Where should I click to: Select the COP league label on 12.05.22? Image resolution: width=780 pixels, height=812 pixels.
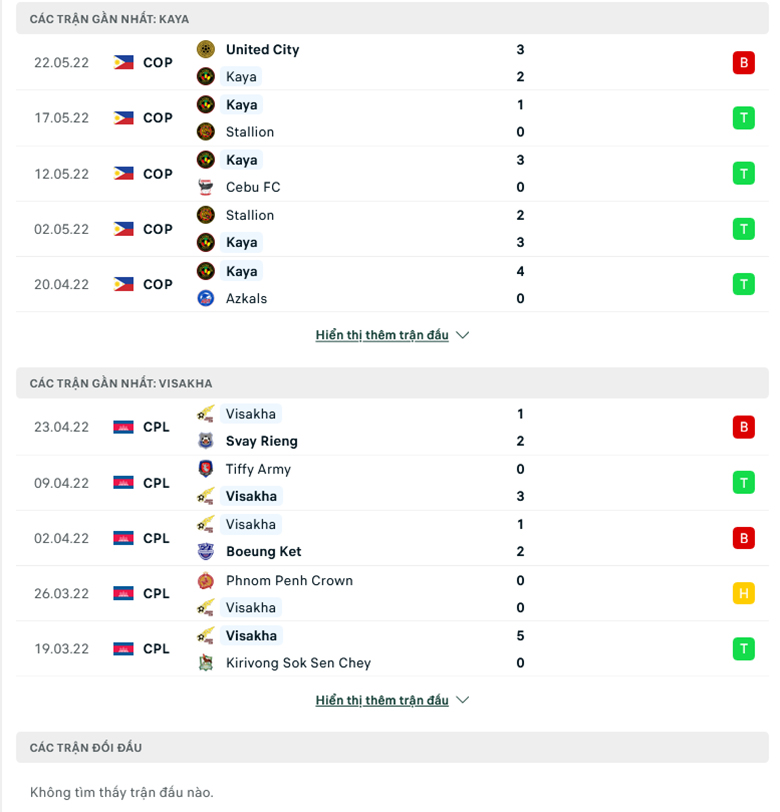[x=157, y=174]
